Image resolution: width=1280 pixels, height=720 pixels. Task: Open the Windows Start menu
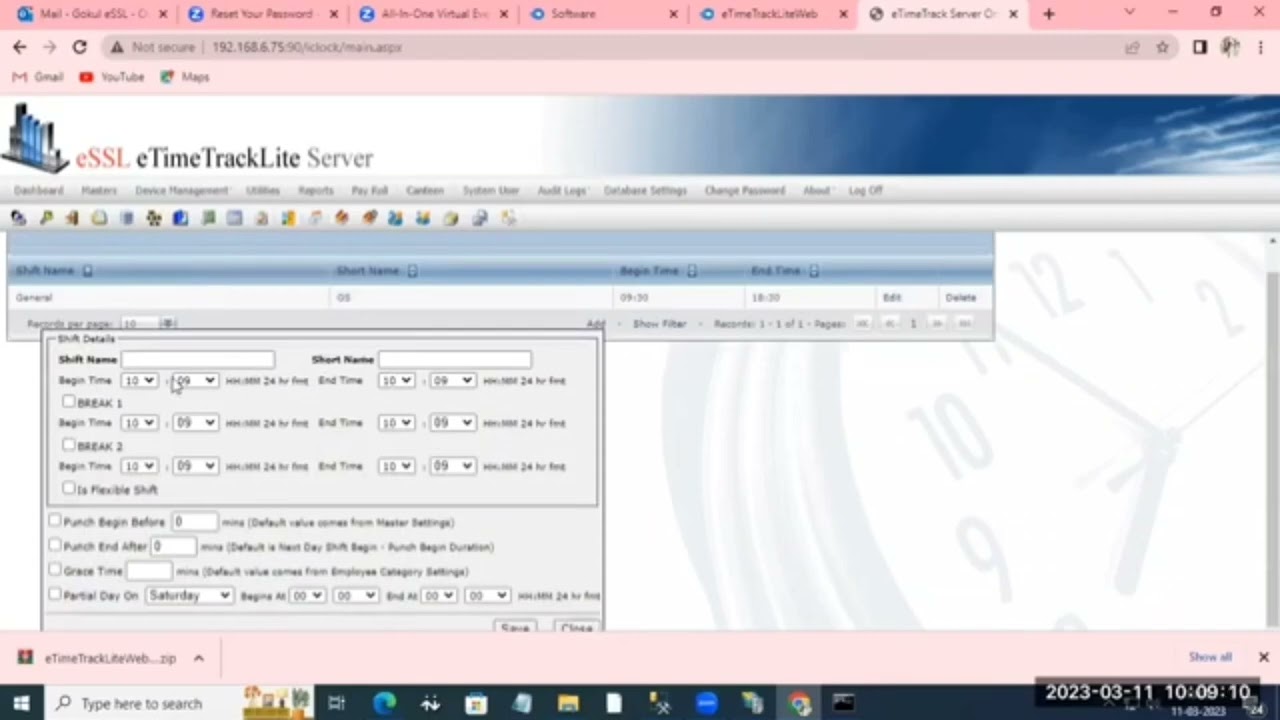tap(21, 703)
